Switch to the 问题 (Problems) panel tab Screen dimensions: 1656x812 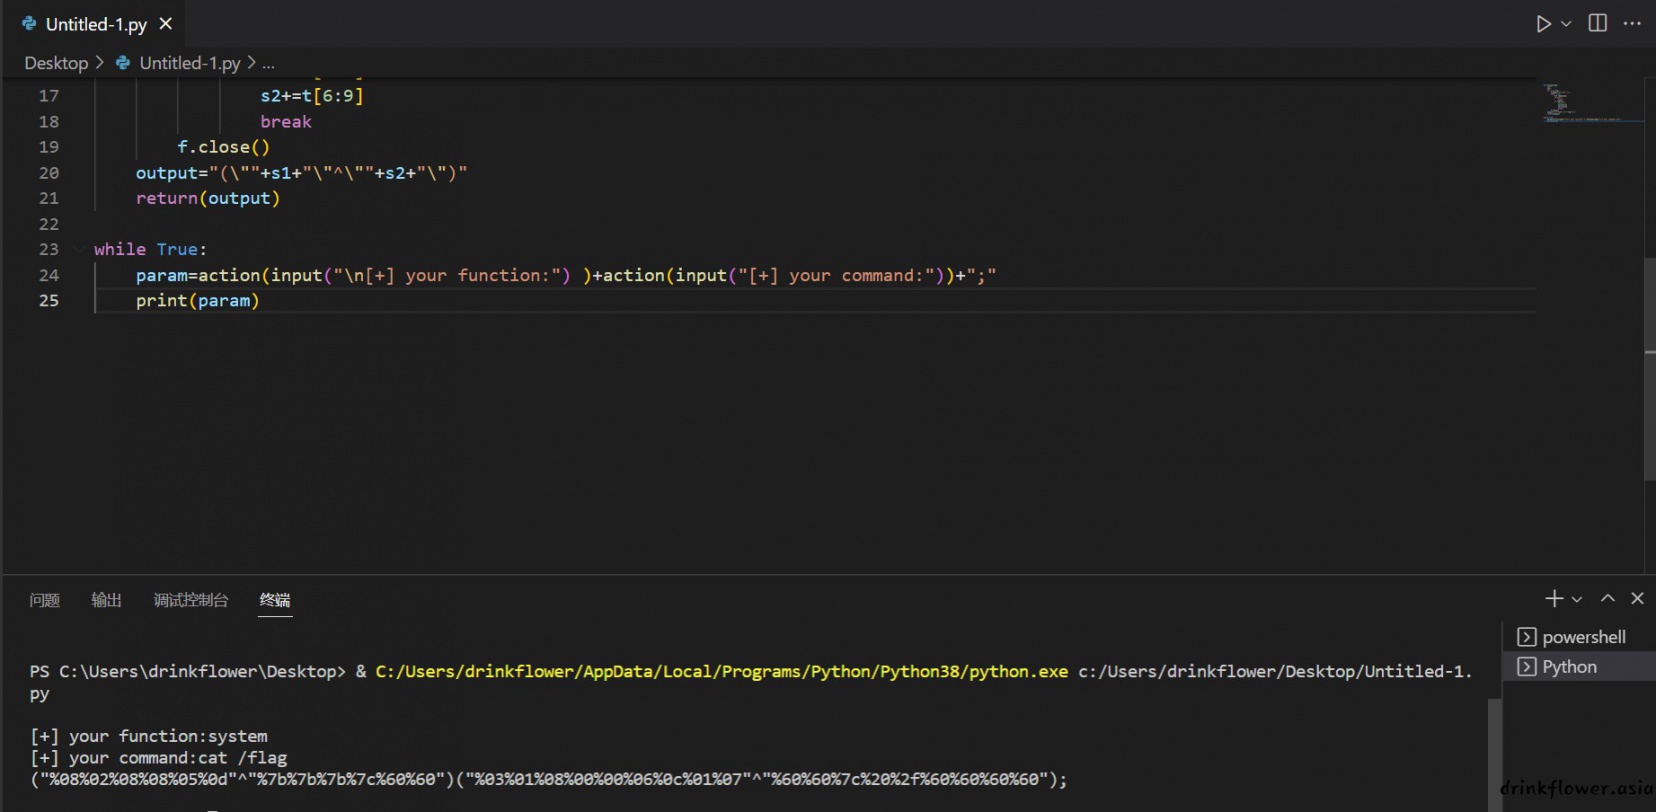pos(45,600)
